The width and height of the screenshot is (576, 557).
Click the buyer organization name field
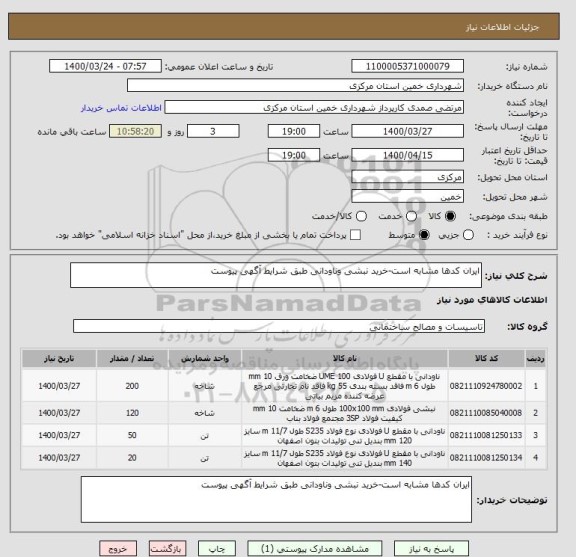click(295, 86)
